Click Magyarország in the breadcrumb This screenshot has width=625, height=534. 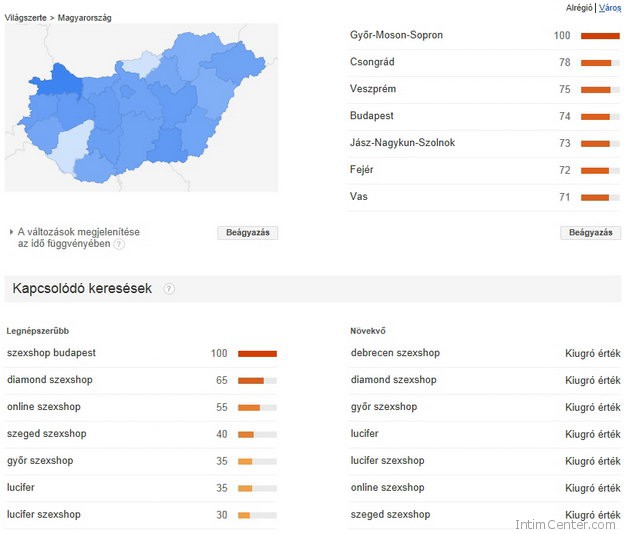point(85,18)
